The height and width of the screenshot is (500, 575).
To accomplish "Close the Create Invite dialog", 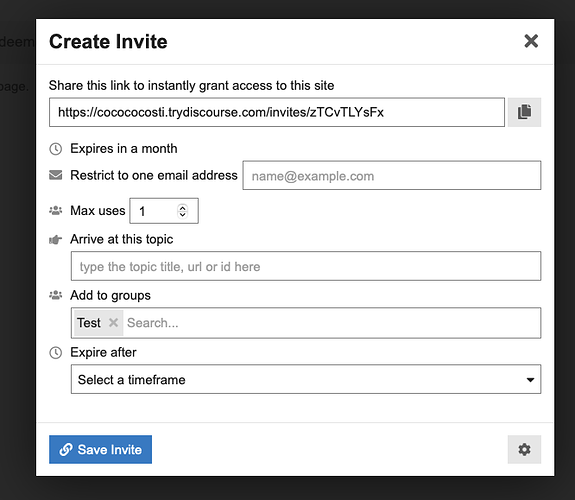I will 531,41.
